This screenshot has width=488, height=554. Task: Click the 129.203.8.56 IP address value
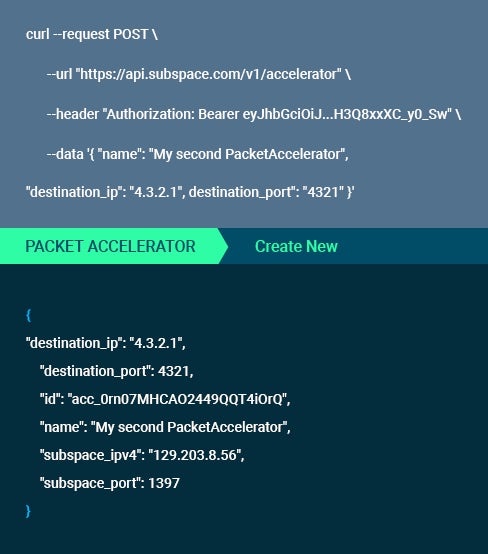(x=195, y=455)
